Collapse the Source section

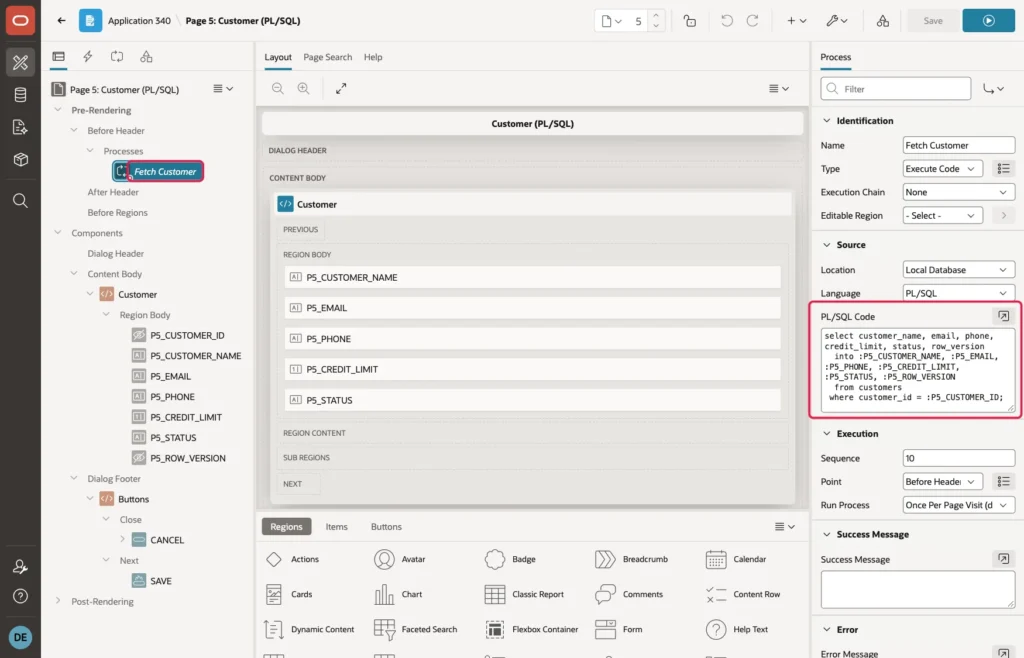(x=826, y=245)
